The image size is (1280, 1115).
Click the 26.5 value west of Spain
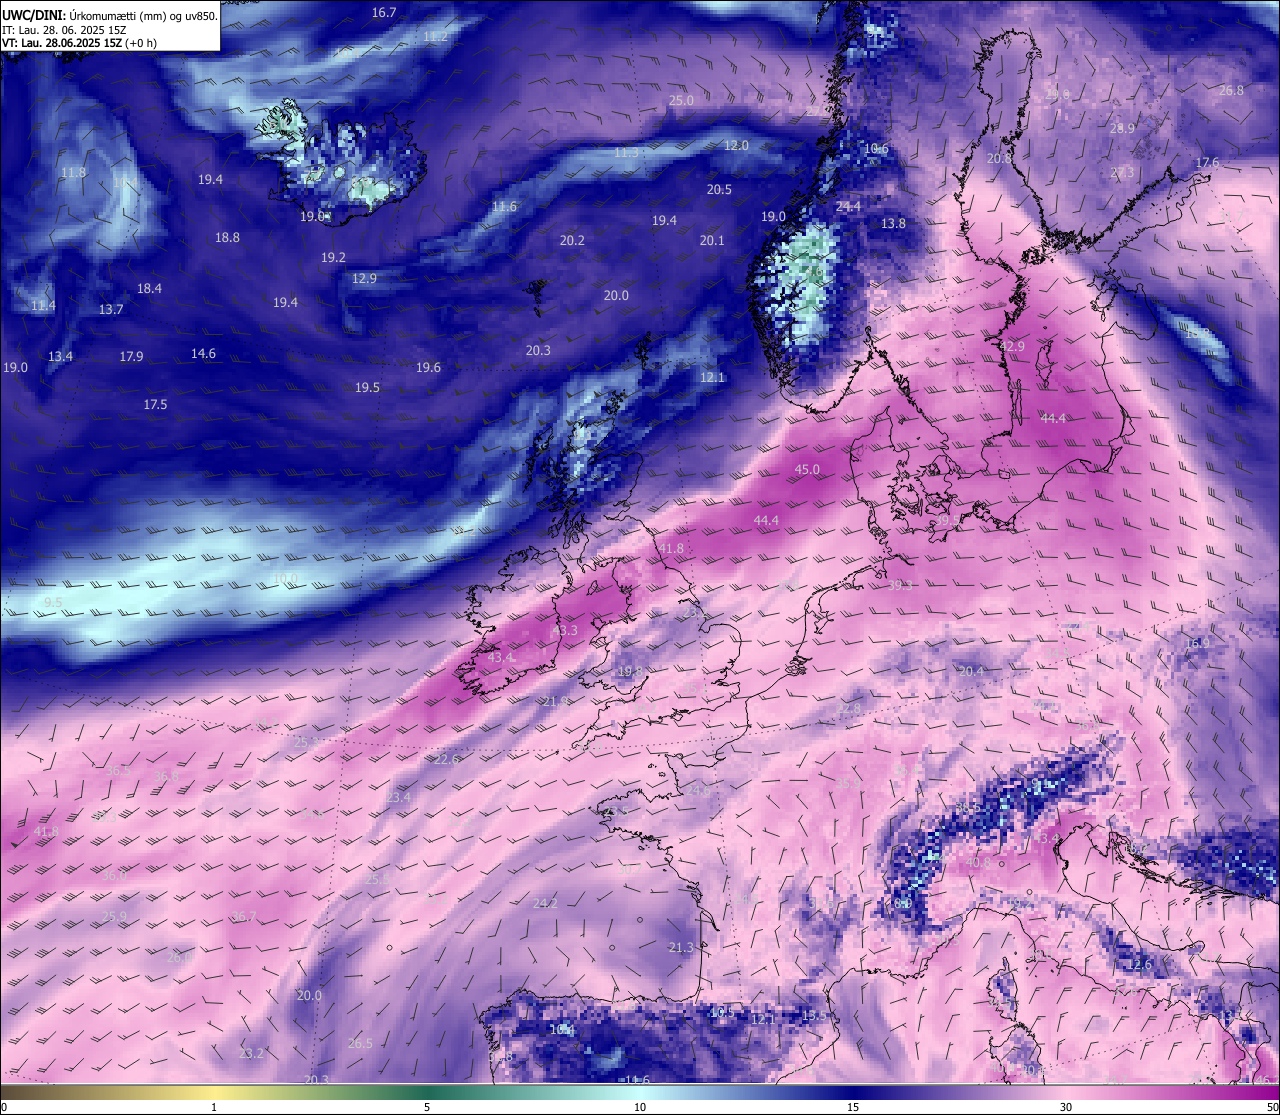(360, 1043)
